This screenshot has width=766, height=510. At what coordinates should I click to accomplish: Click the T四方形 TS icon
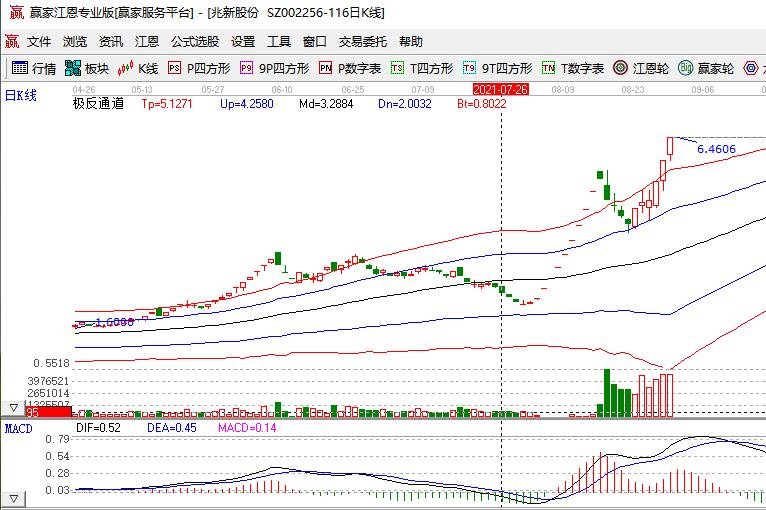point(397,68)
